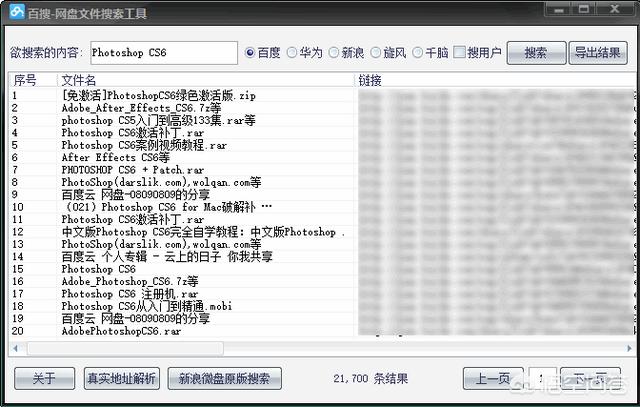Select row 19 百度云 网盘-08090809的分享
The width and height of the screenshot is (640, 407).
322,318
